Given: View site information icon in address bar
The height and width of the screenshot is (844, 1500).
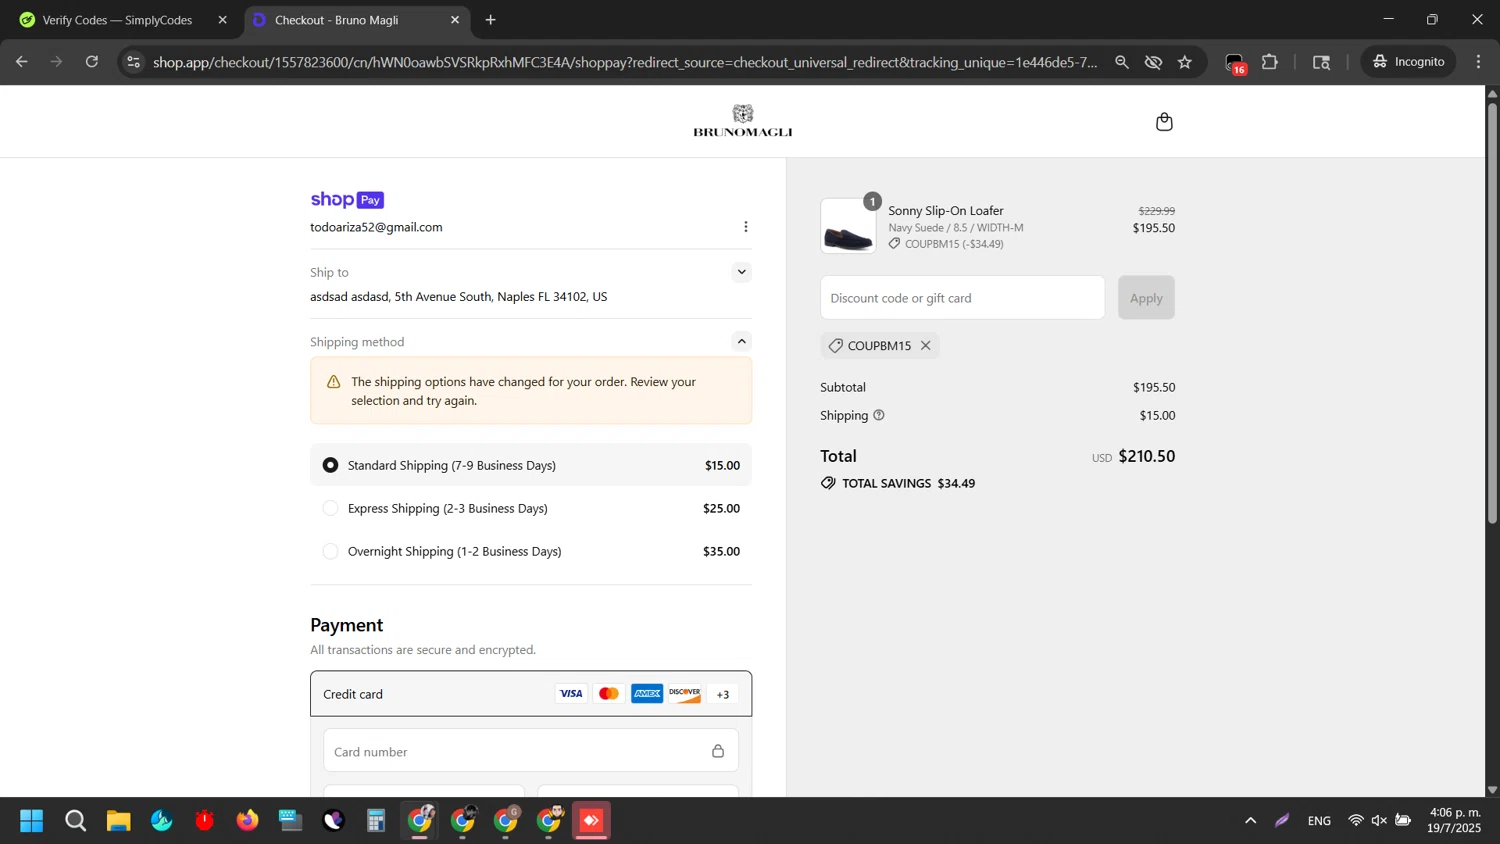Looking at the screenshot, I should click(x=133, y=62).
